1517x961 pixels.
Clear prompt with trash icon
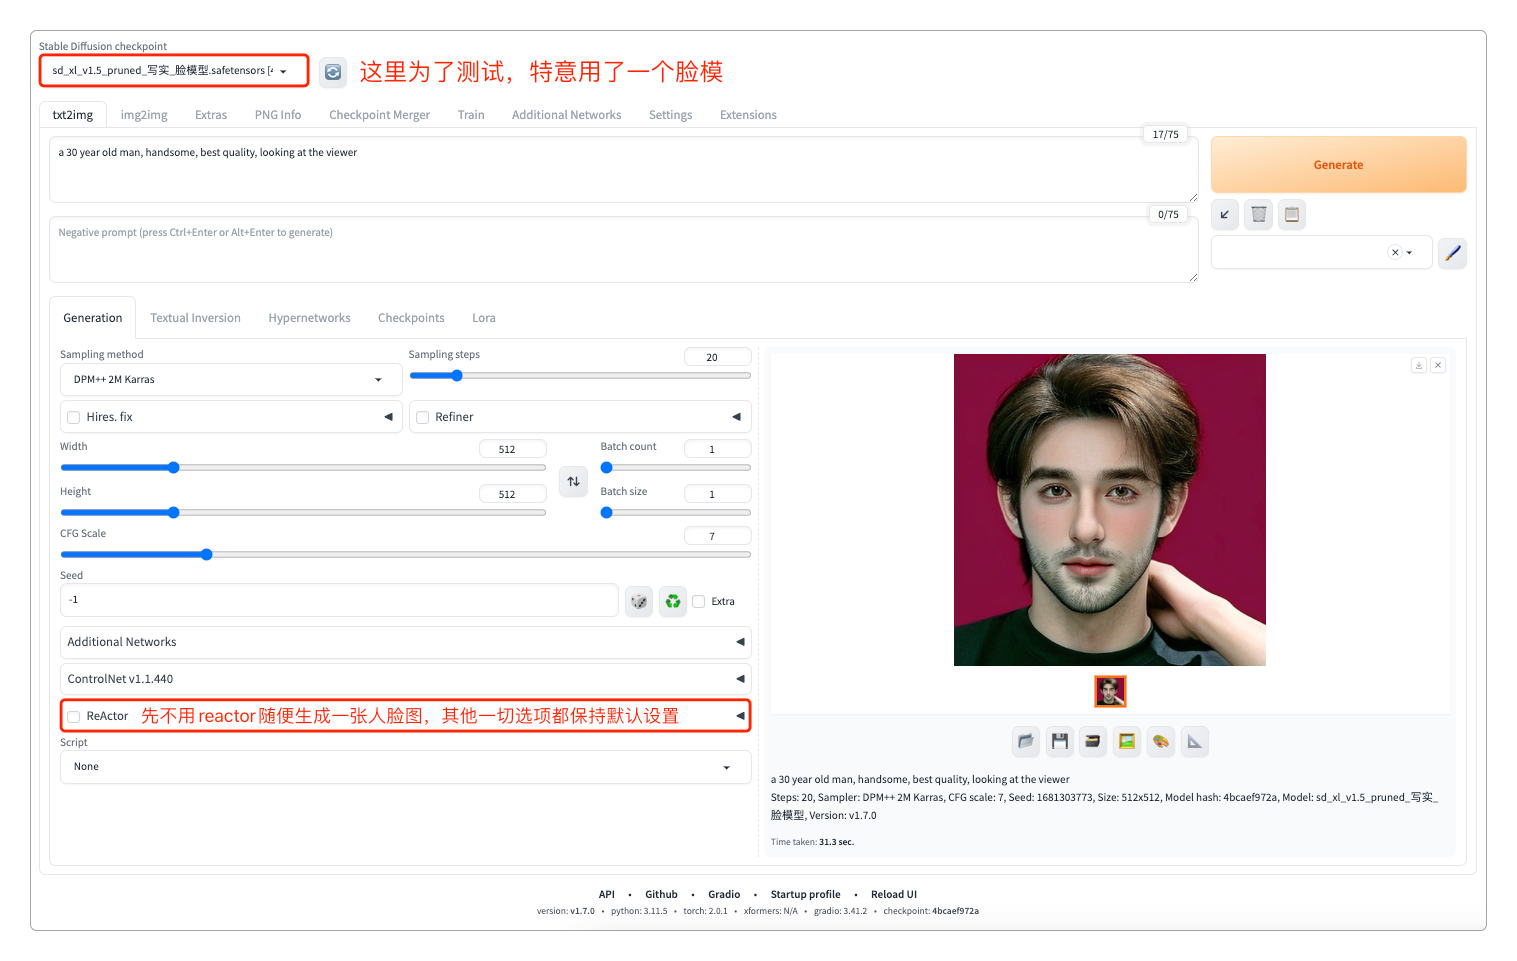click(1259, 214)
